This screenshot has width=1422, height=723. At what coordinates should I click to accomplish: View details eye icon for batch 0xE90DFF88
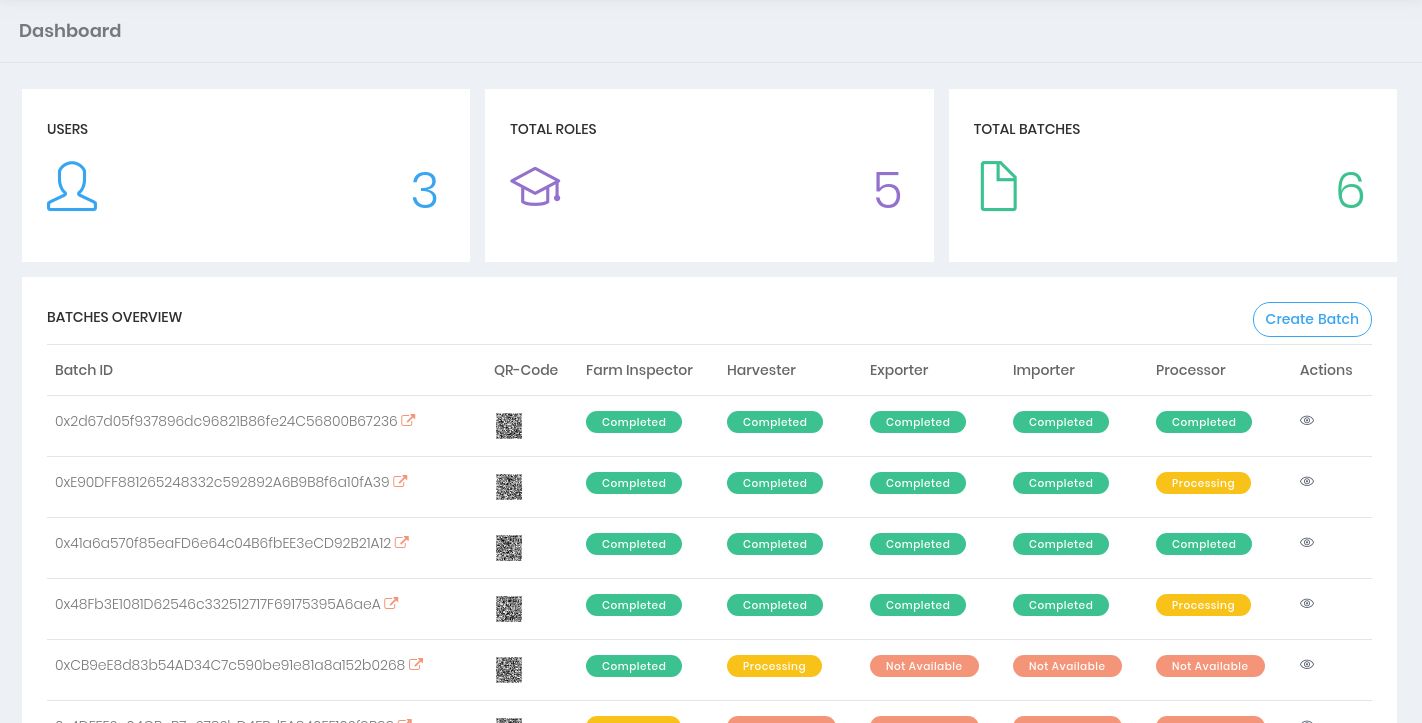point(1307,482)
